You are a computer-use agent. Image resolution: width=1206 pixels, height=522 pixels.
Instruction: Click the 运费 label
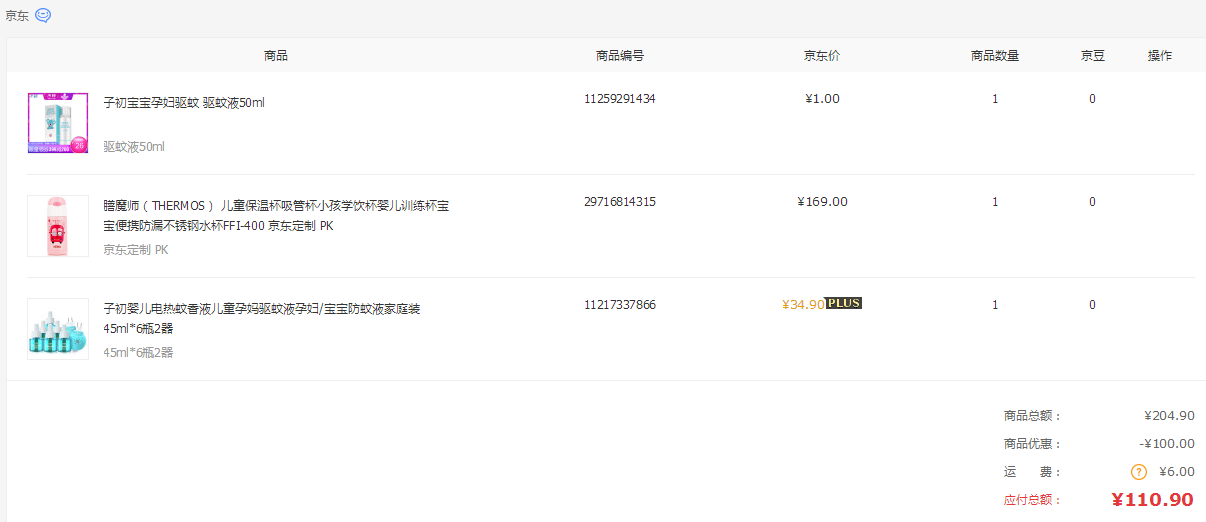1033,472
